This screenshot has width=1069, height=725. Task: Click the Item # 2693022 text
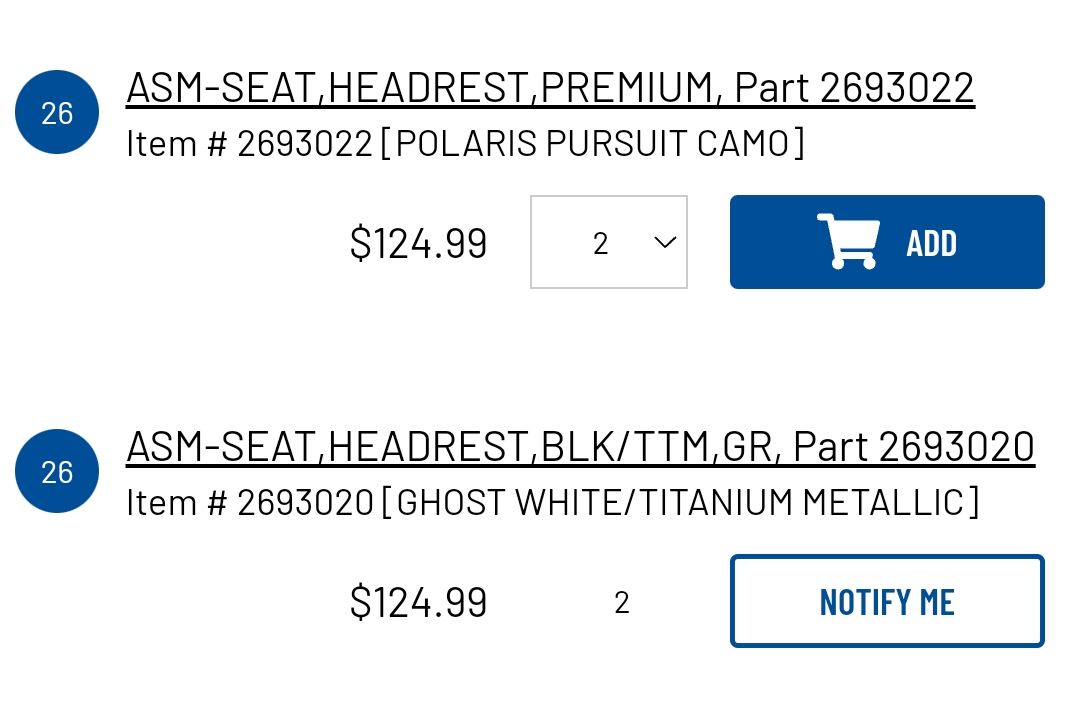pyautogui.click(x=250, y=144)
